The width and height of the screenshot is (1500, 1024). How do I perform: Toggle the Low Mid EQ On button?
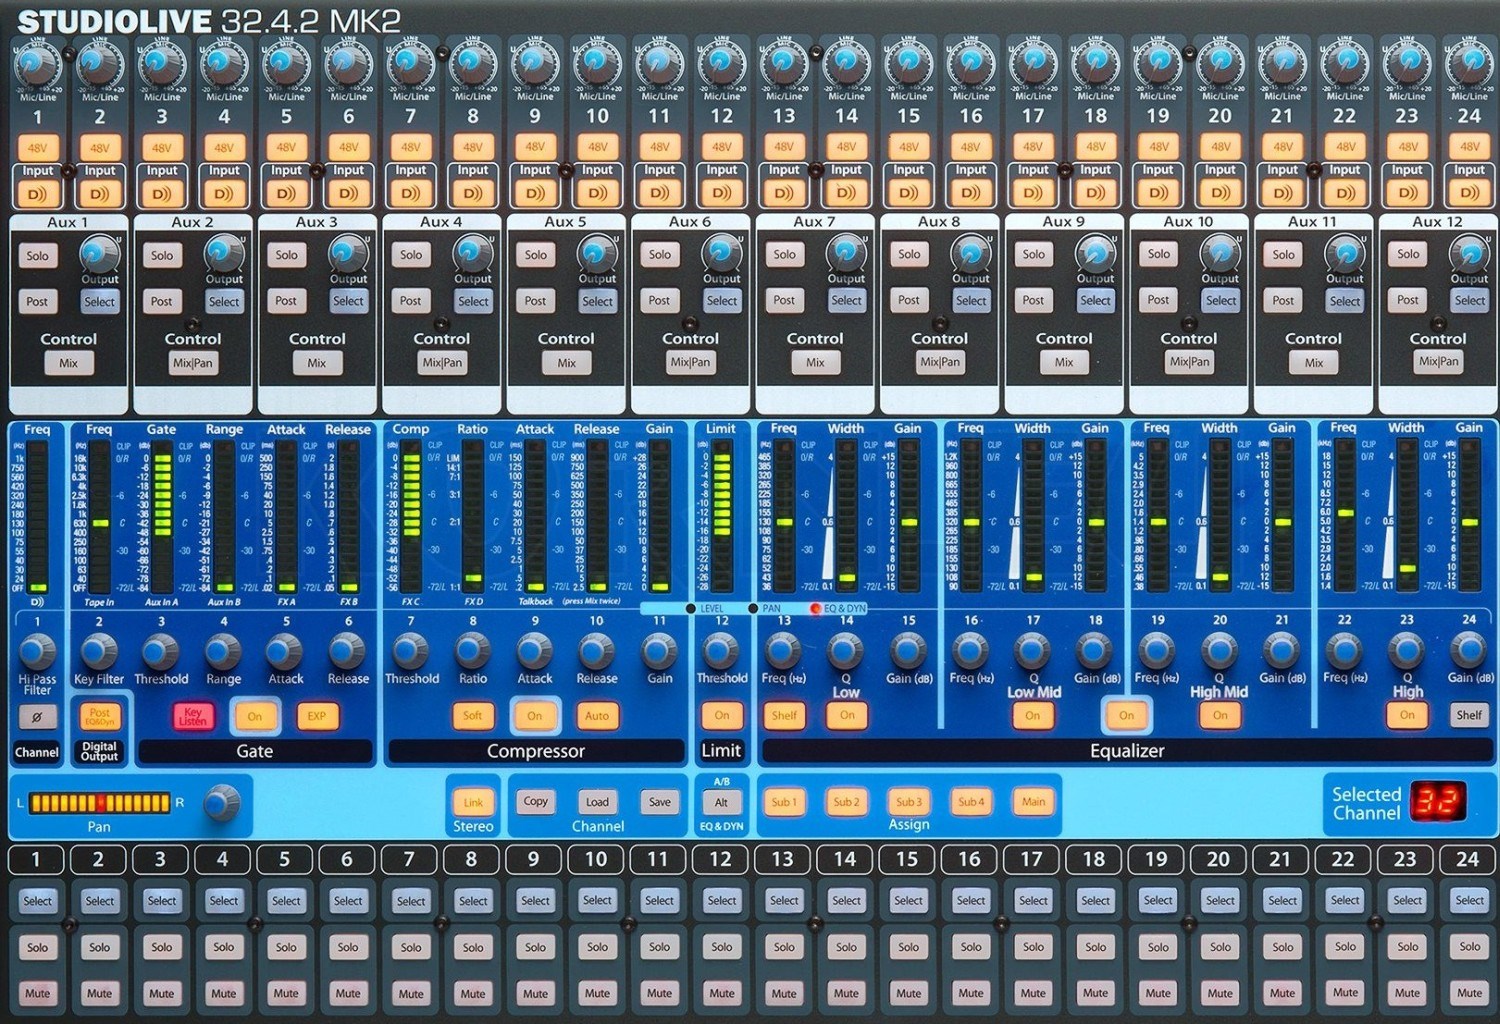coord(1033,715)
